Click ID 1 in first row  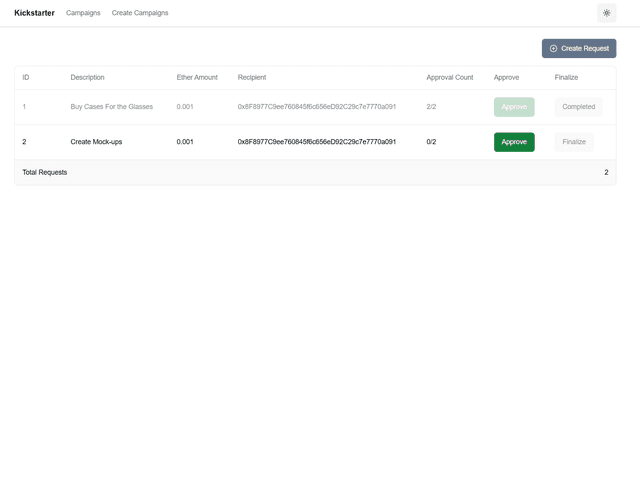tap(24, 107)
